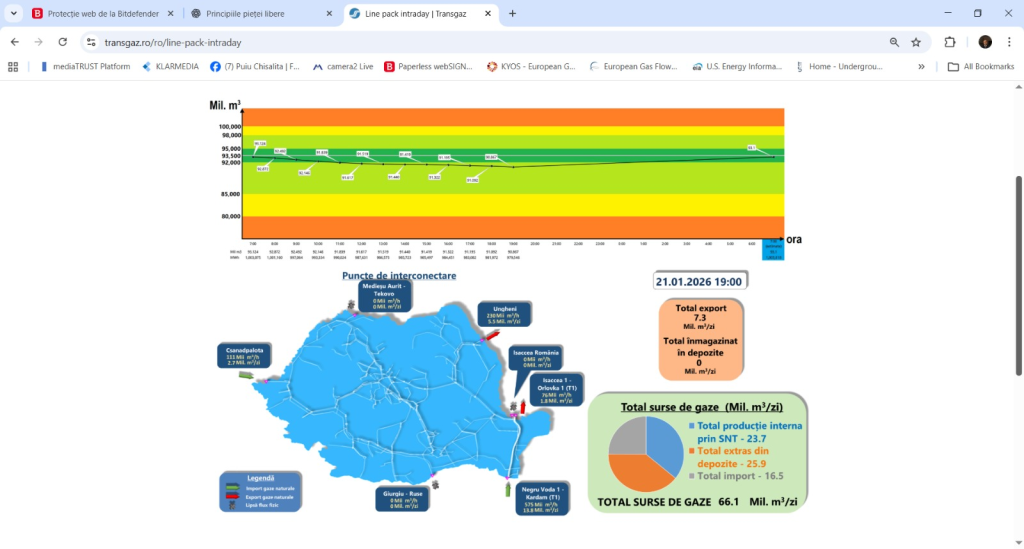1024x549 pixels.
Task: Expand the hidden bookmarks overflow chevron
Action: pyautogui.click(x=921, y=67)
